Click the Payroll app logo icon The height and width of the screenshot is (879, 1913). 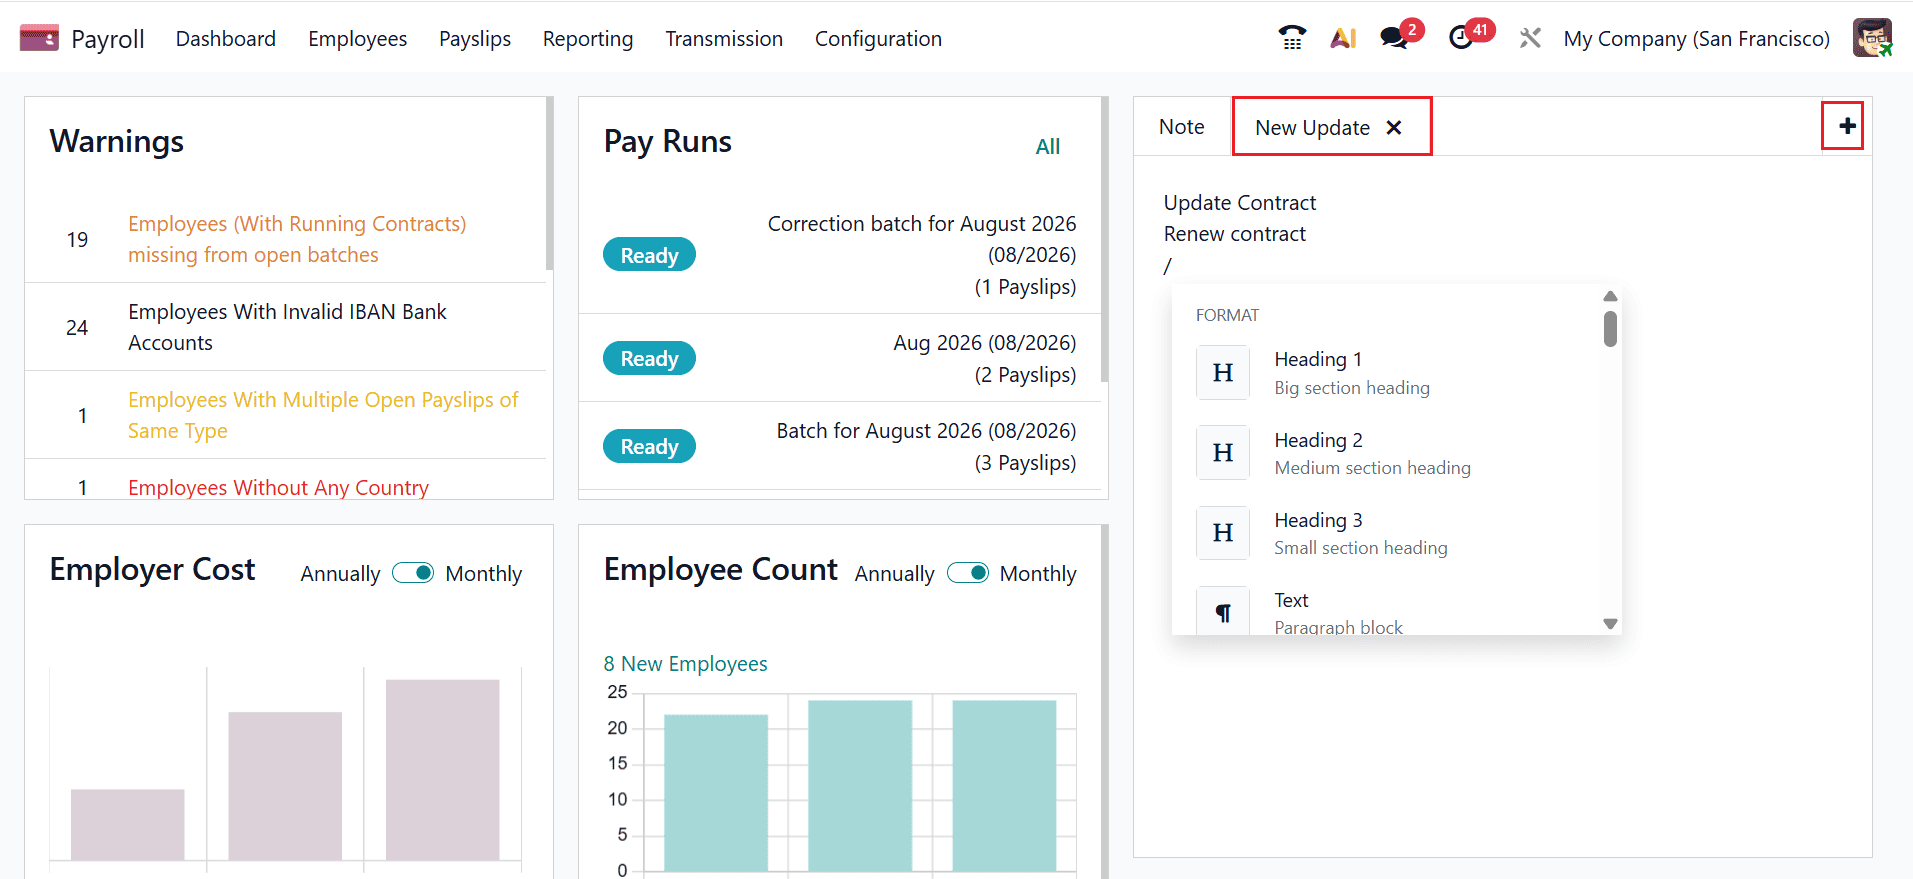tap(39, 38)
